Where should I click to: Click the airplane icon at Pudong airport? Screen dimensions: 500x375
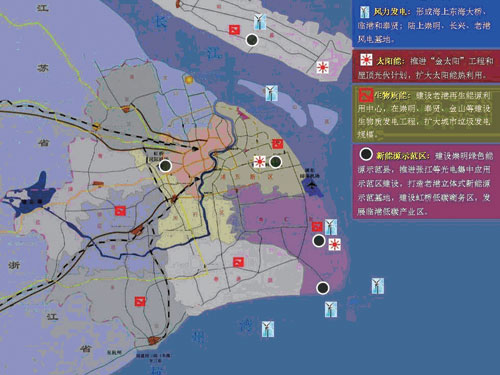tap(312, 184)
